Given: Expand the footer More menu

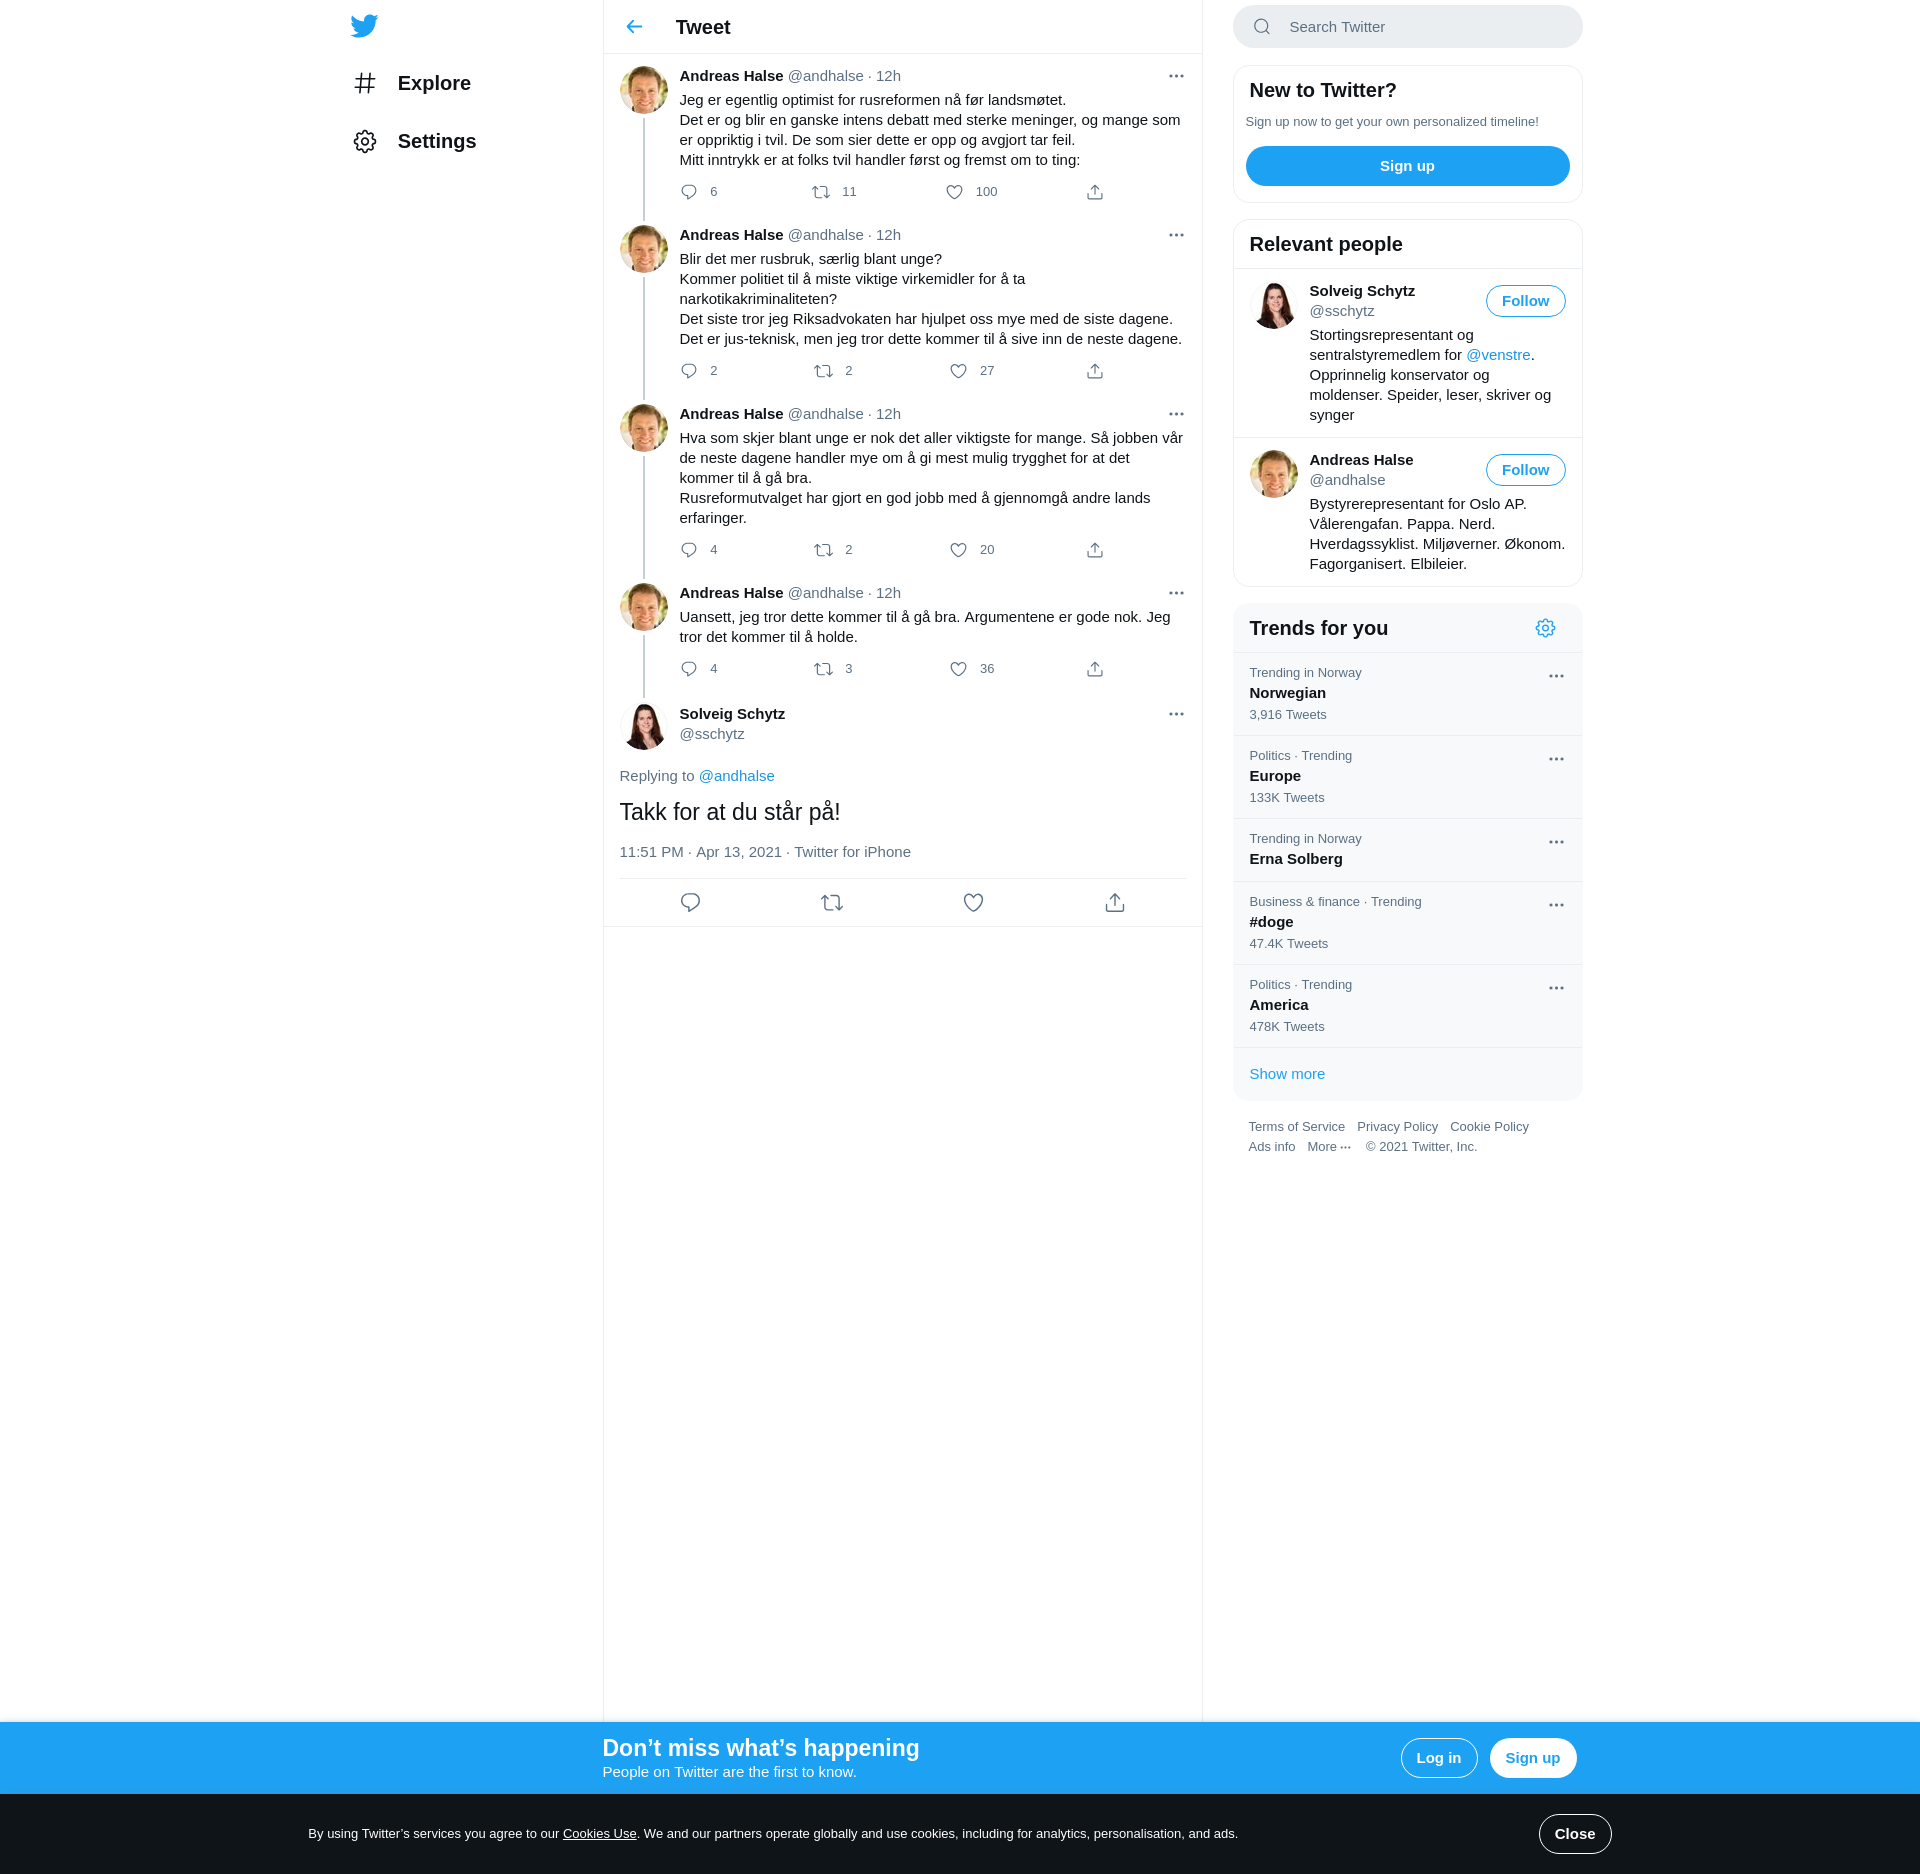Looking at the screenshot, I should click(1329, 1147).
